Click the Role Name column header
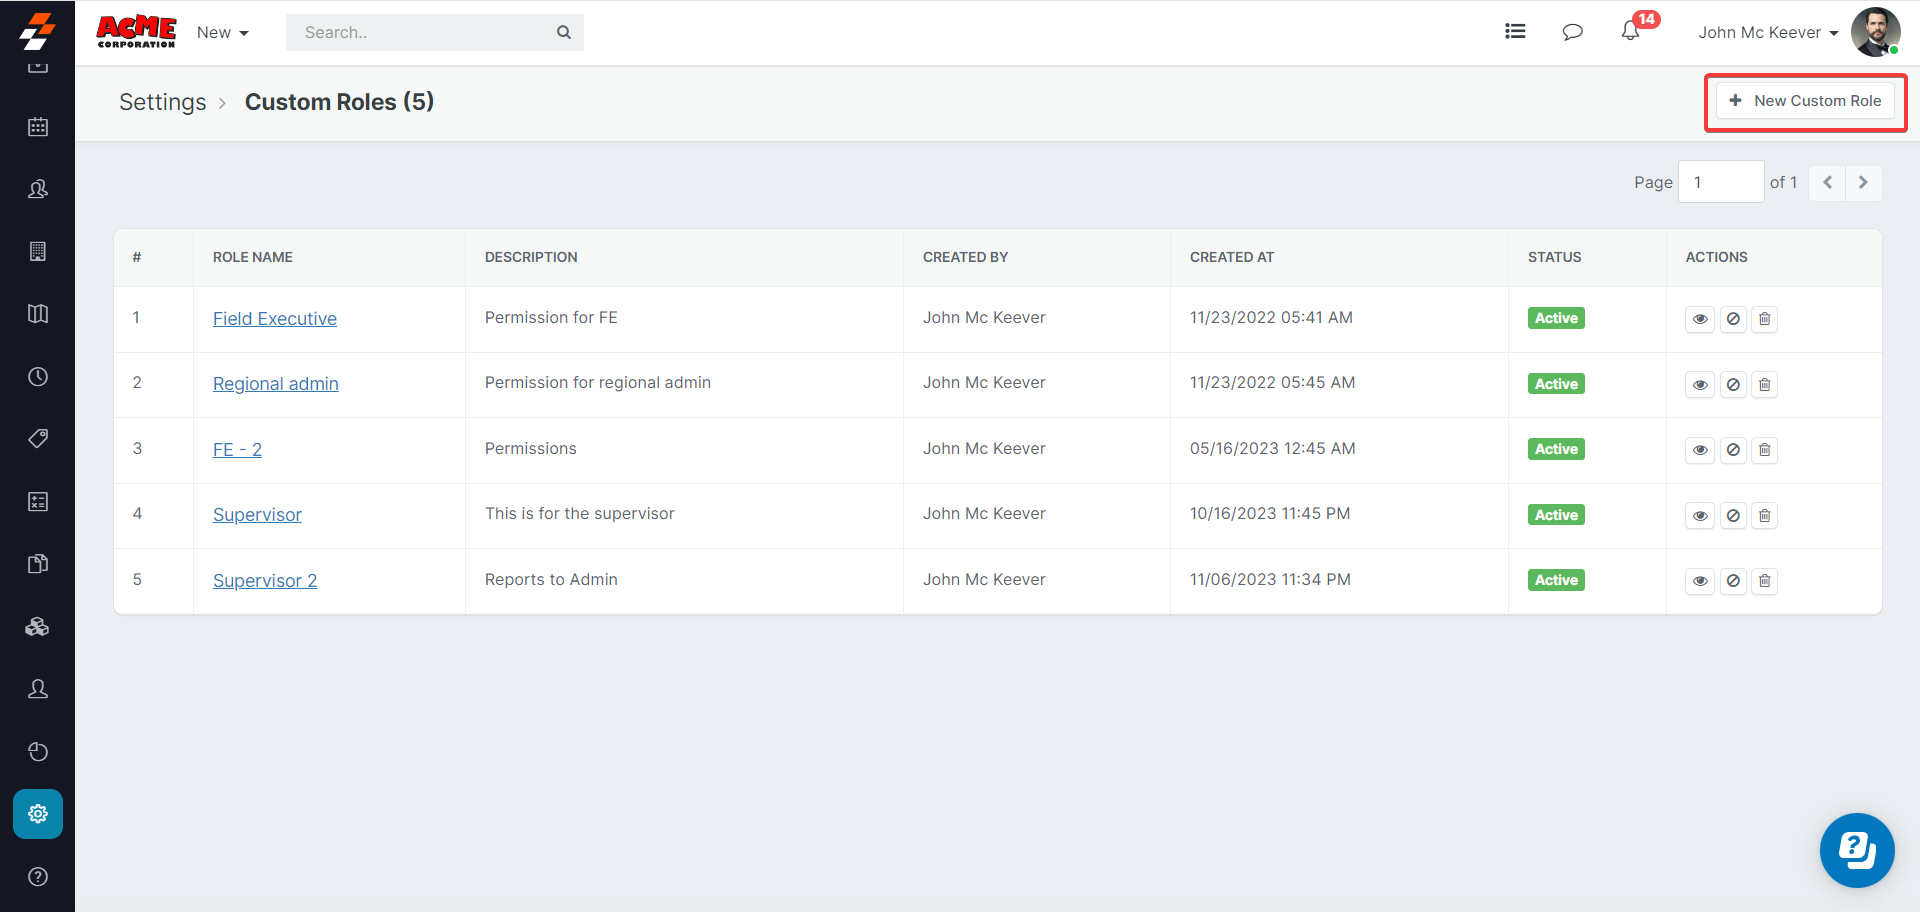The image size is (1920, 912). 252,257
